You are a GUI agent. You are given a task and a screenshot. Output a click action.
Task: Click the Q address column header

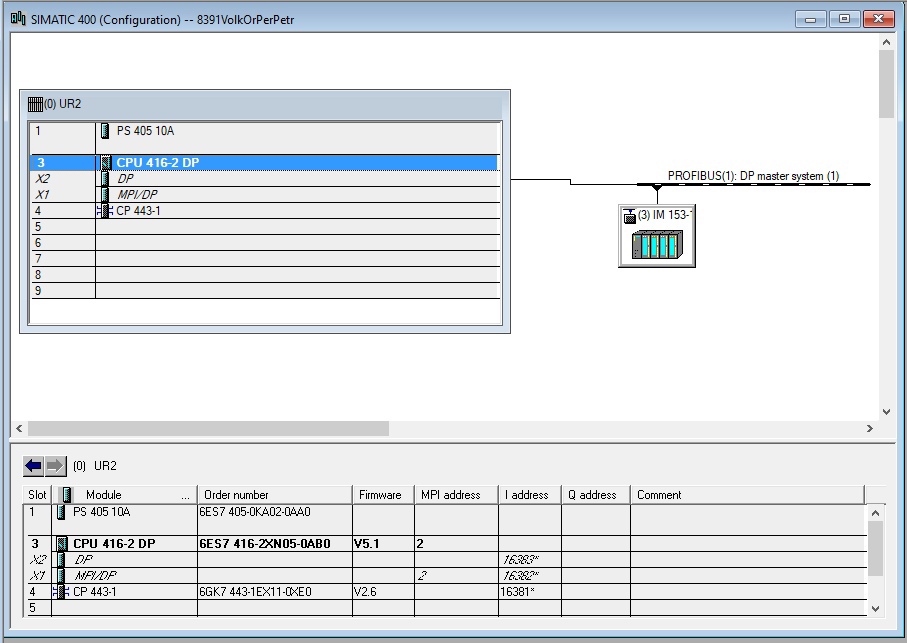pos(596,495)
